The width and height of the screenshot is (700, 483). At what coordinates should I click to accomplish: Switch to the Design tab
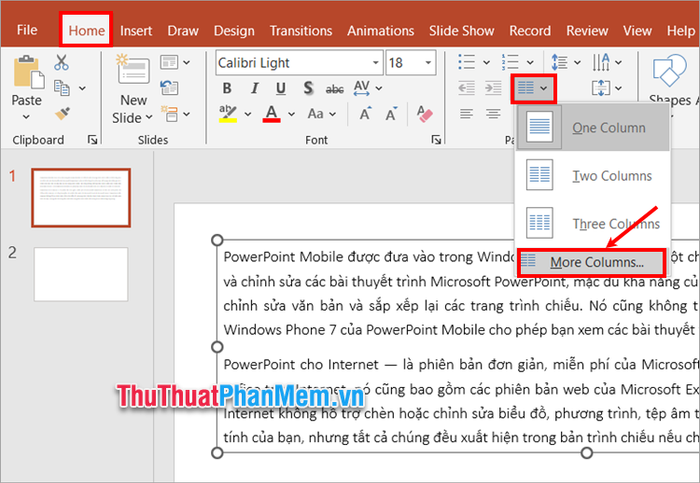tap(234, 31)
